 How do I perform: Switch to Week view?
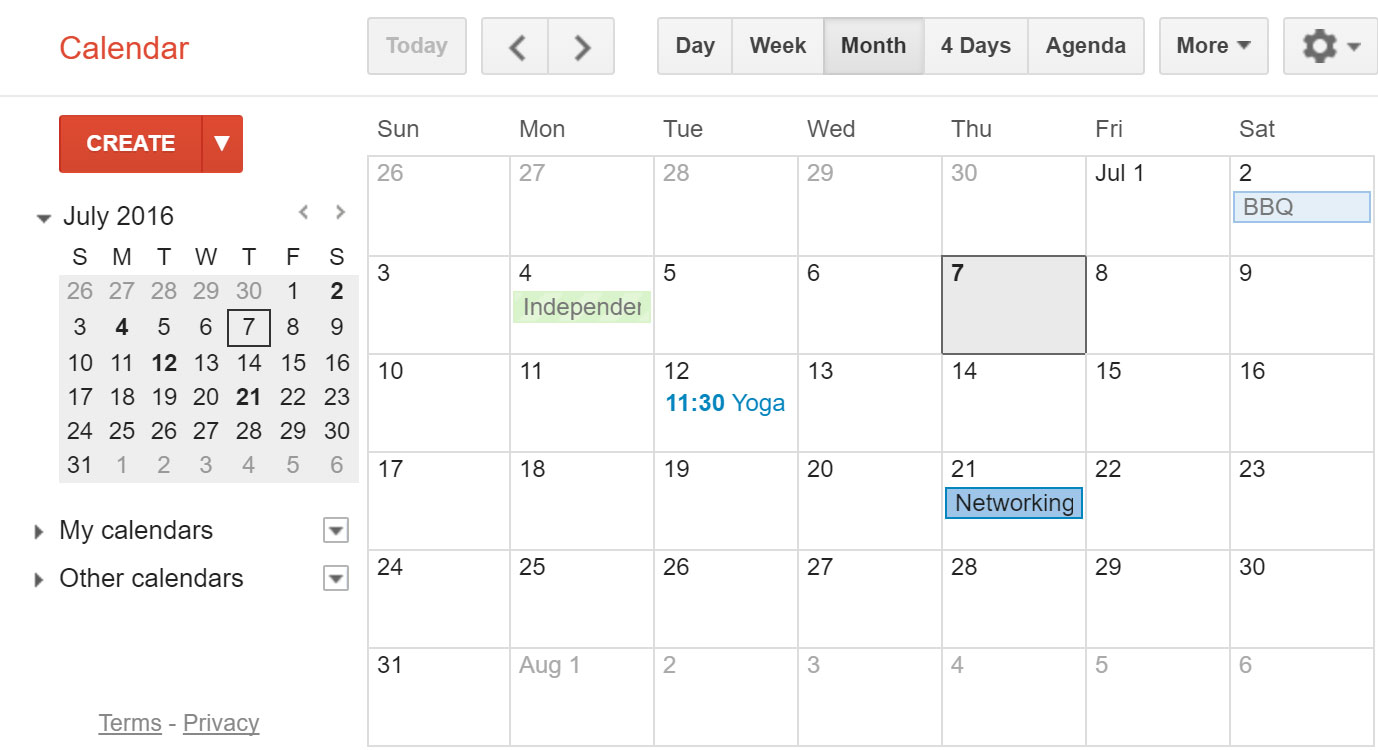tap(777, 45)
